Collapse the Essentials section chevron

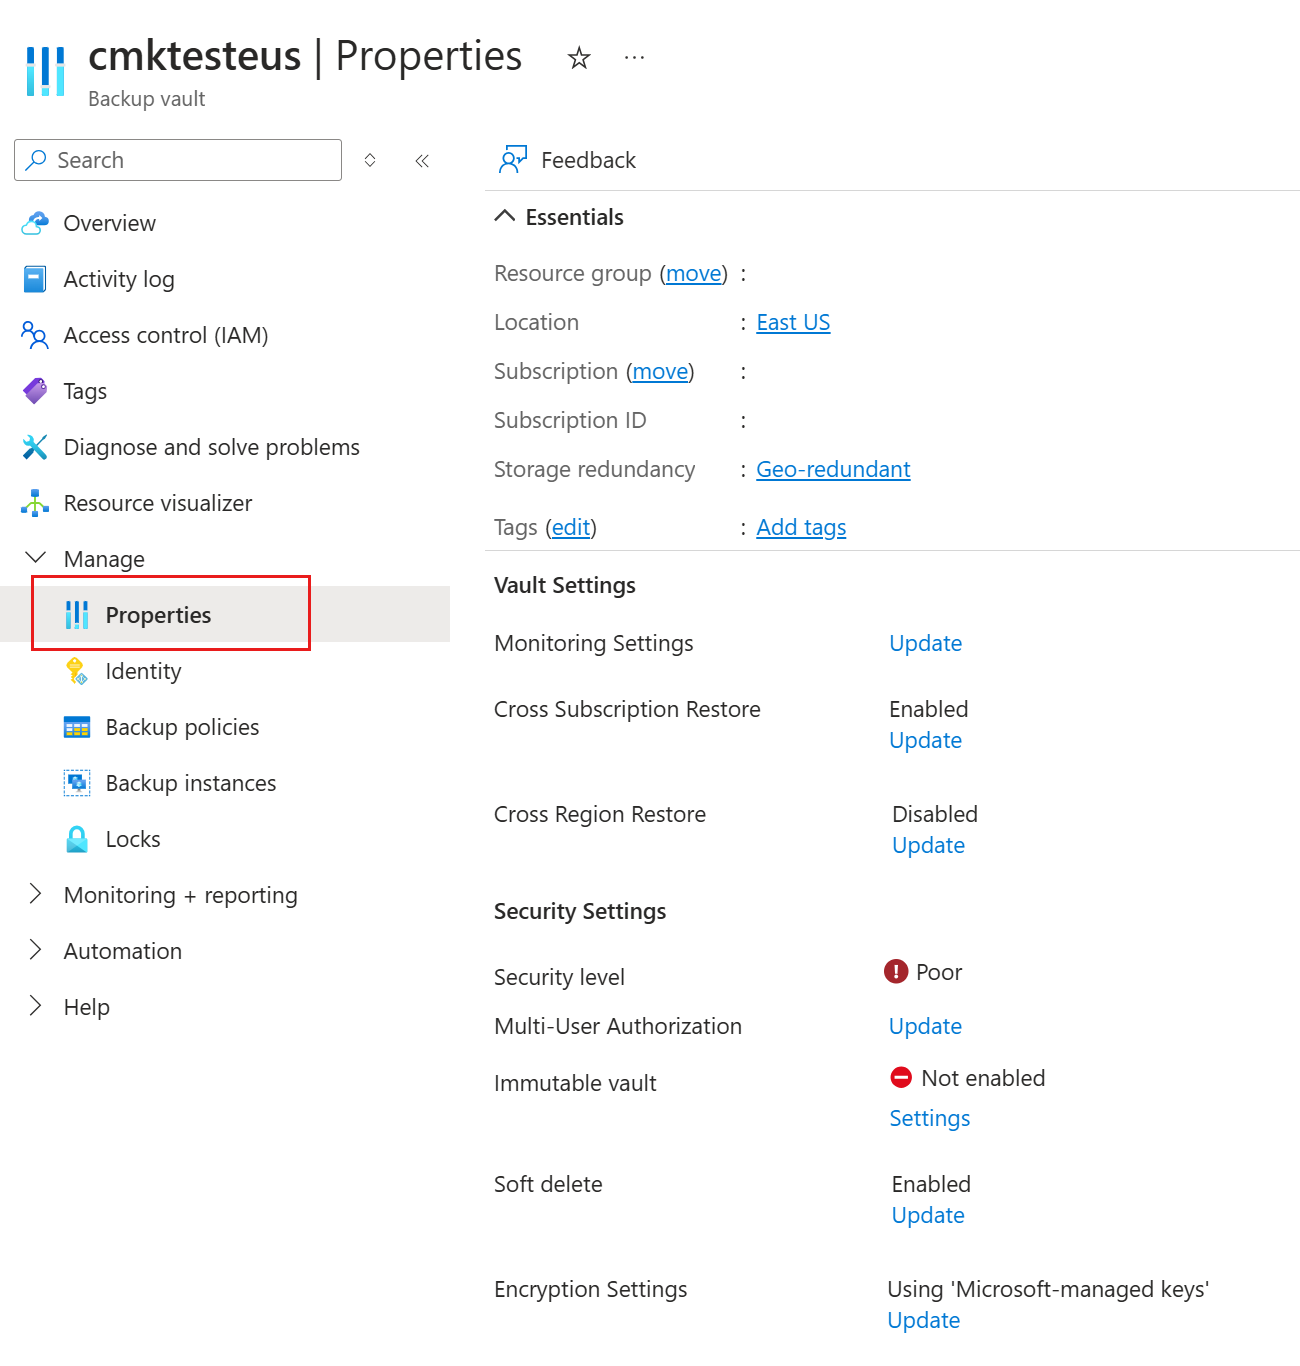(505, 217)
